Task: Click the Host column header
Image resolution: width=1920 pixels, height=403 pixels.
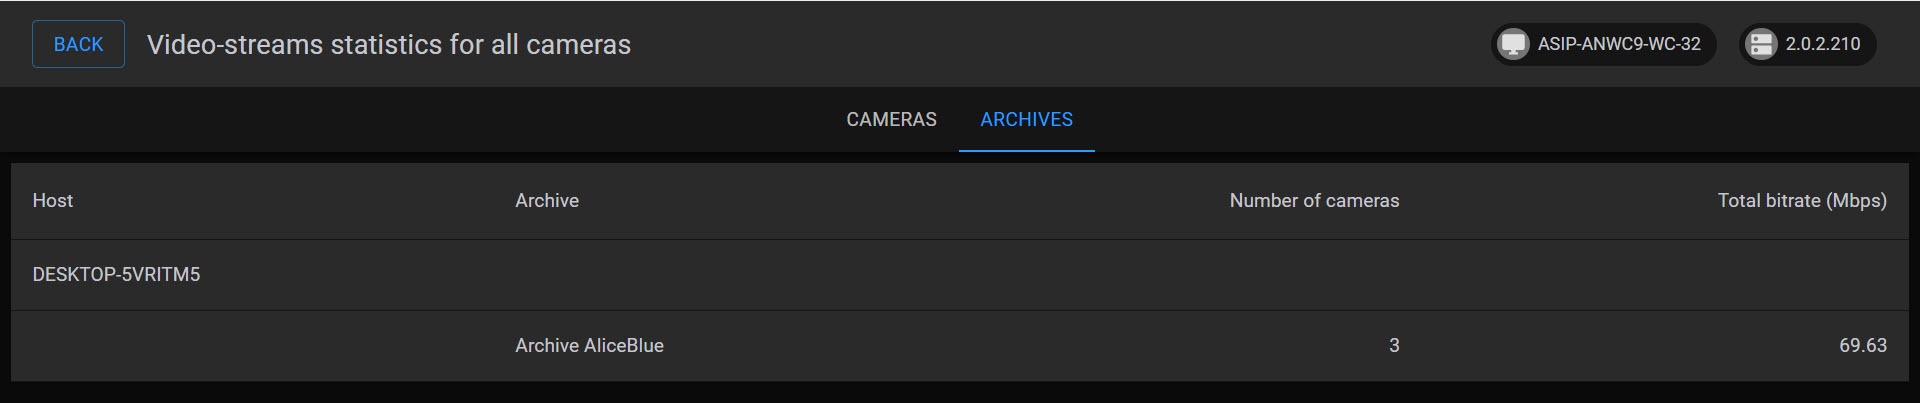Action: click(53, 201)
